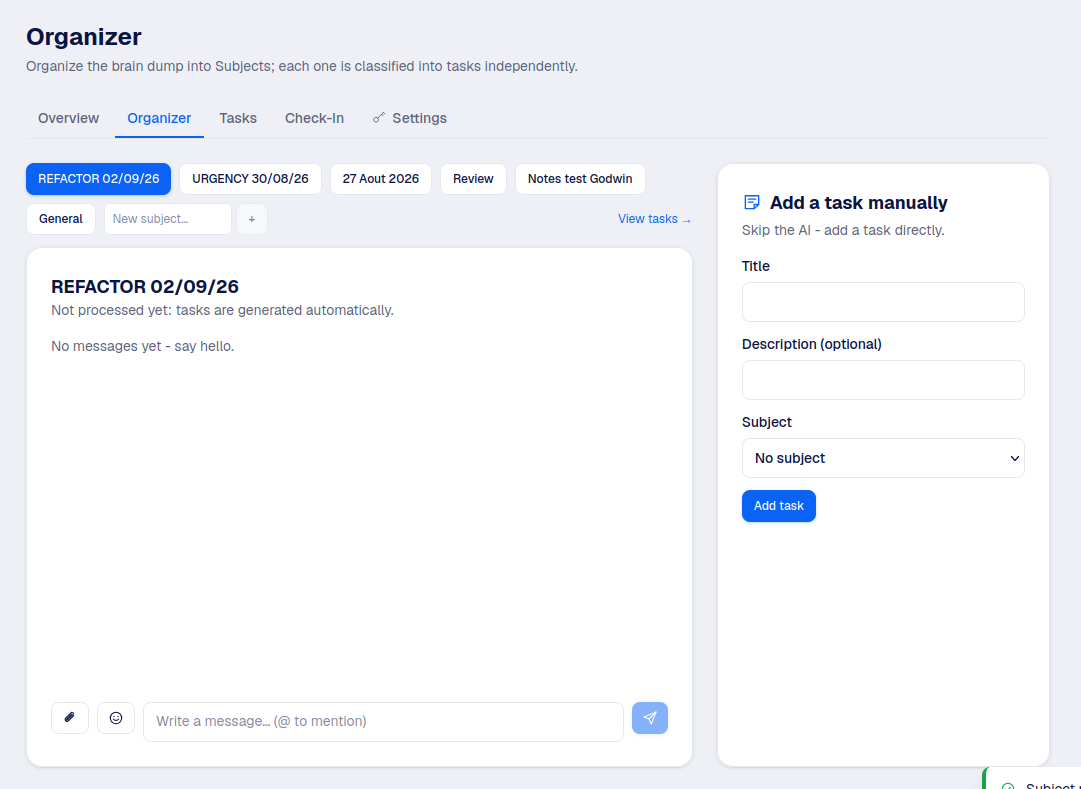Switch to the Overview tab
Viewport: 1081px width, 789px height.
pos(68,118)
